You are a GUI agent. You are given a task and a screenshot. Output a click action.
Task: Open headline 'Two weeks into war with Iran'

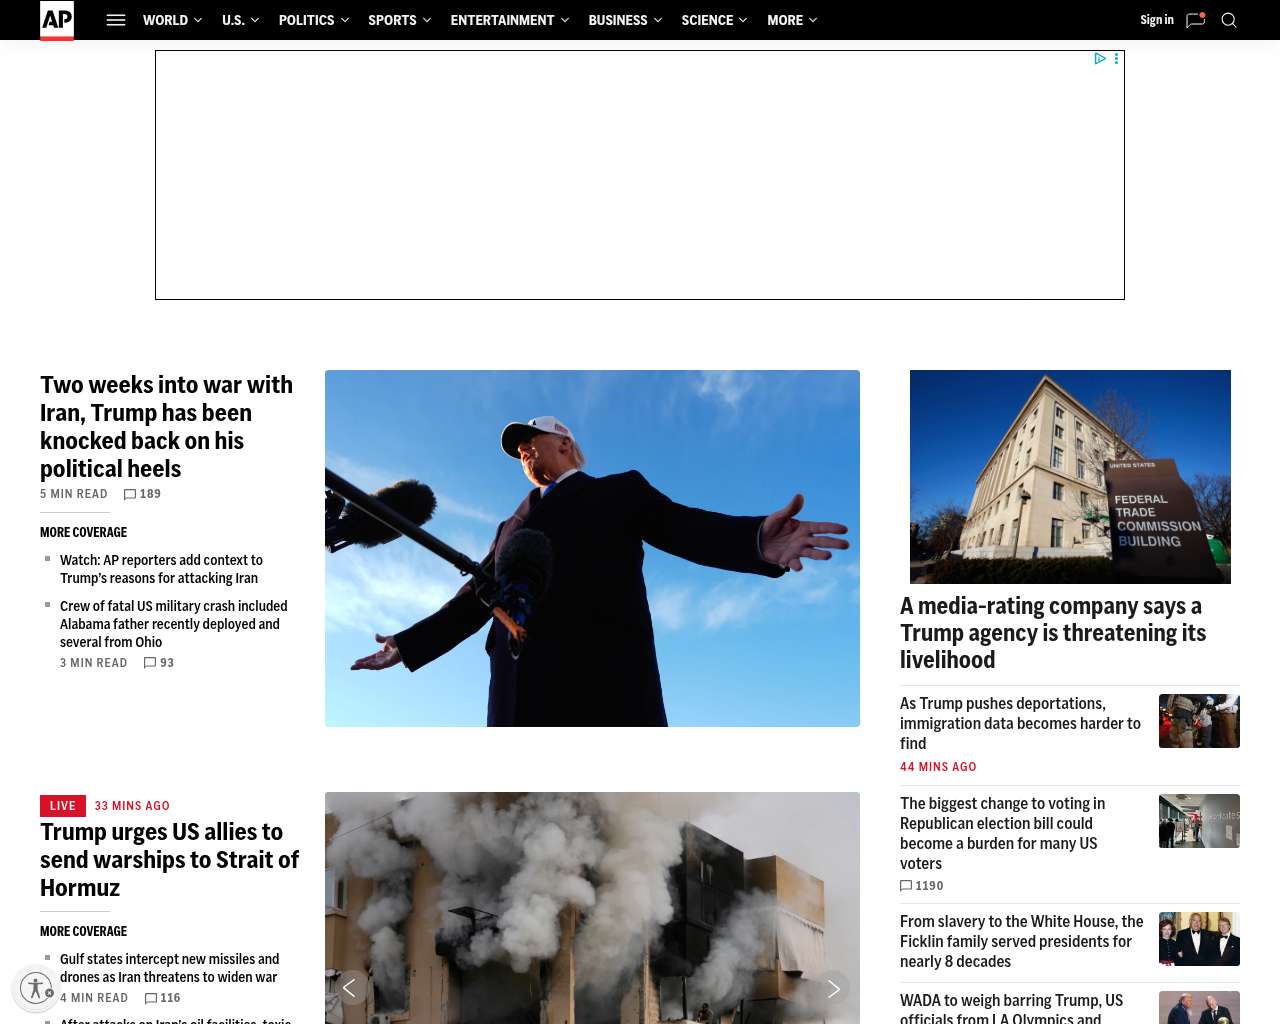[166, 427]
